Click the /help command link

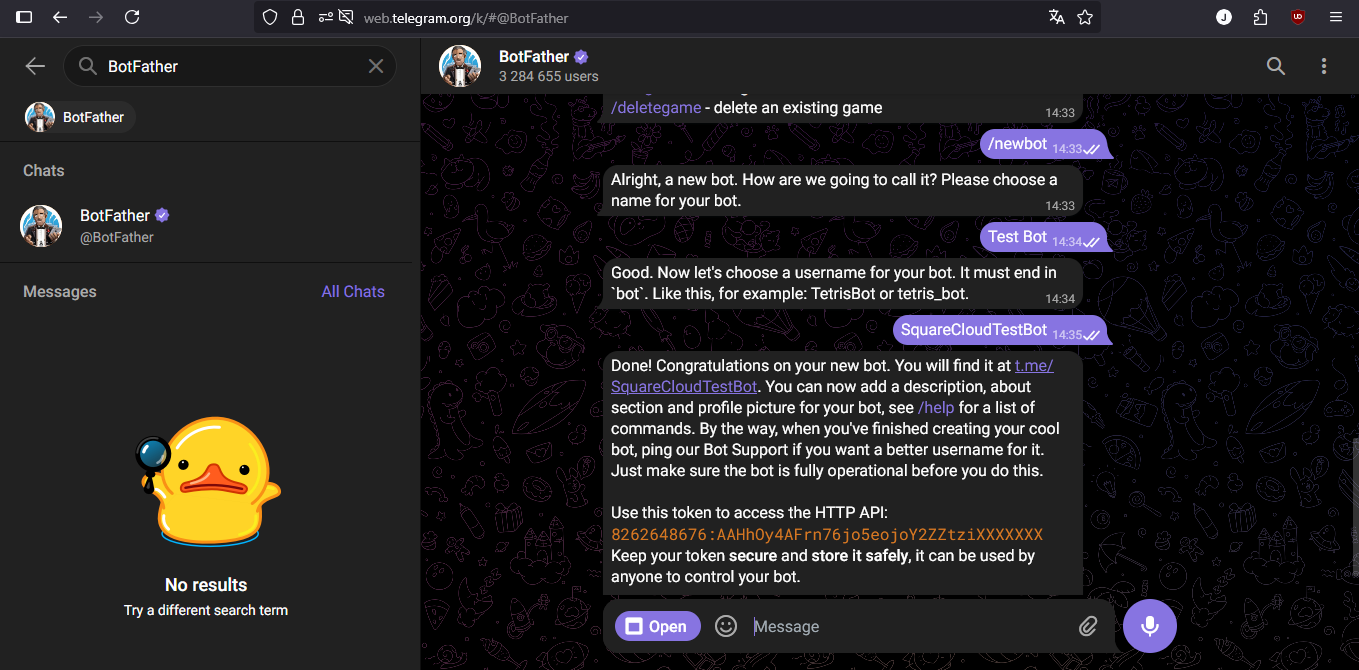click(x=936, y=407)
